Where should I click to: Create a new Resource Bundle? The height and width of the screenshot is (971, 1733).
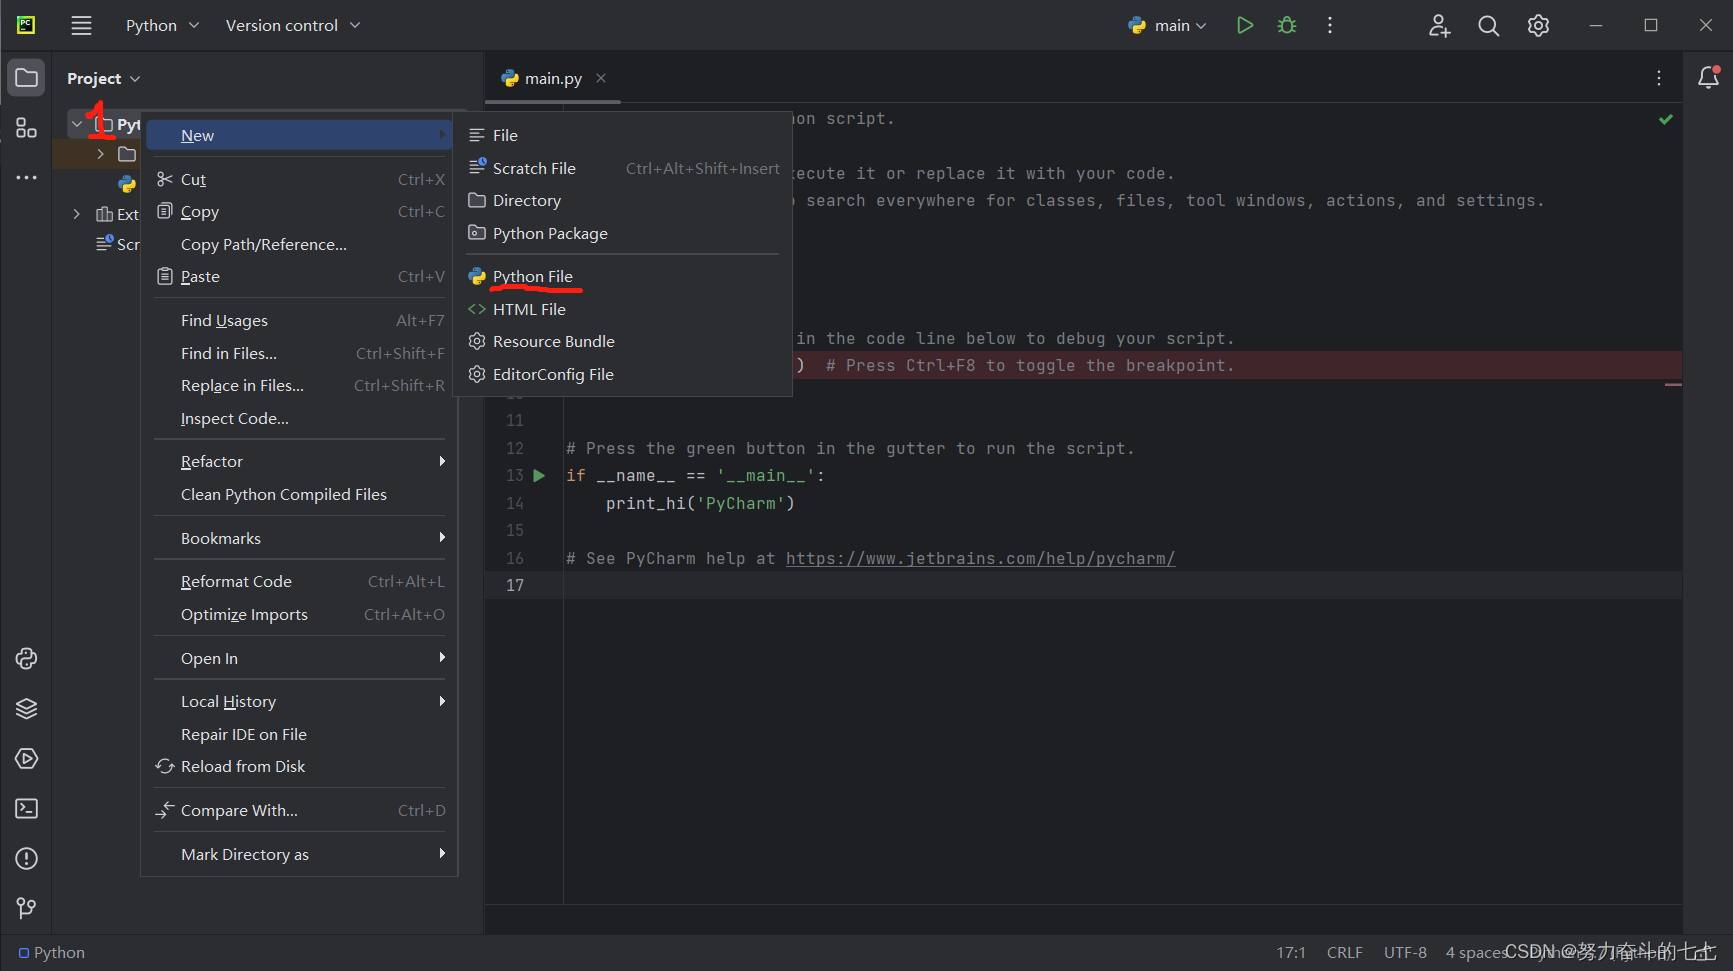pos(623,341)
